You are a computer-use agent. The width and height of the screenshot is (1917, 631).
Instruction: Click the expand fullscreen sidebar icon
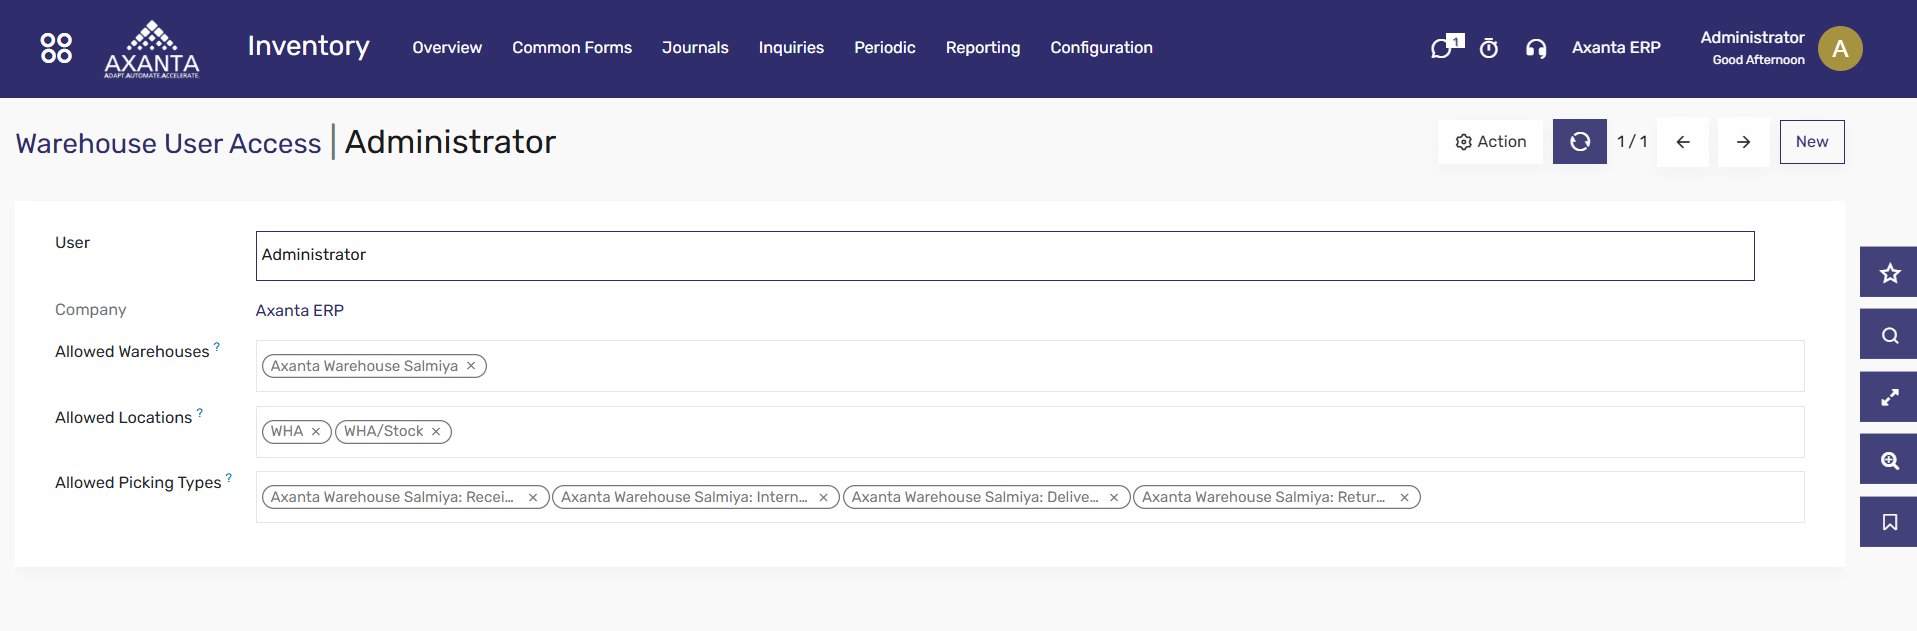point(1889,397)
